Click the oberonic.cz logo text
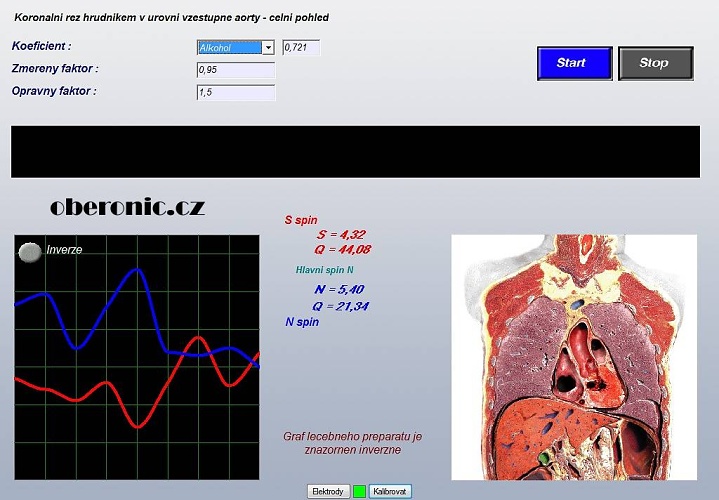719x500 pixels. click(x=127, y=207)
